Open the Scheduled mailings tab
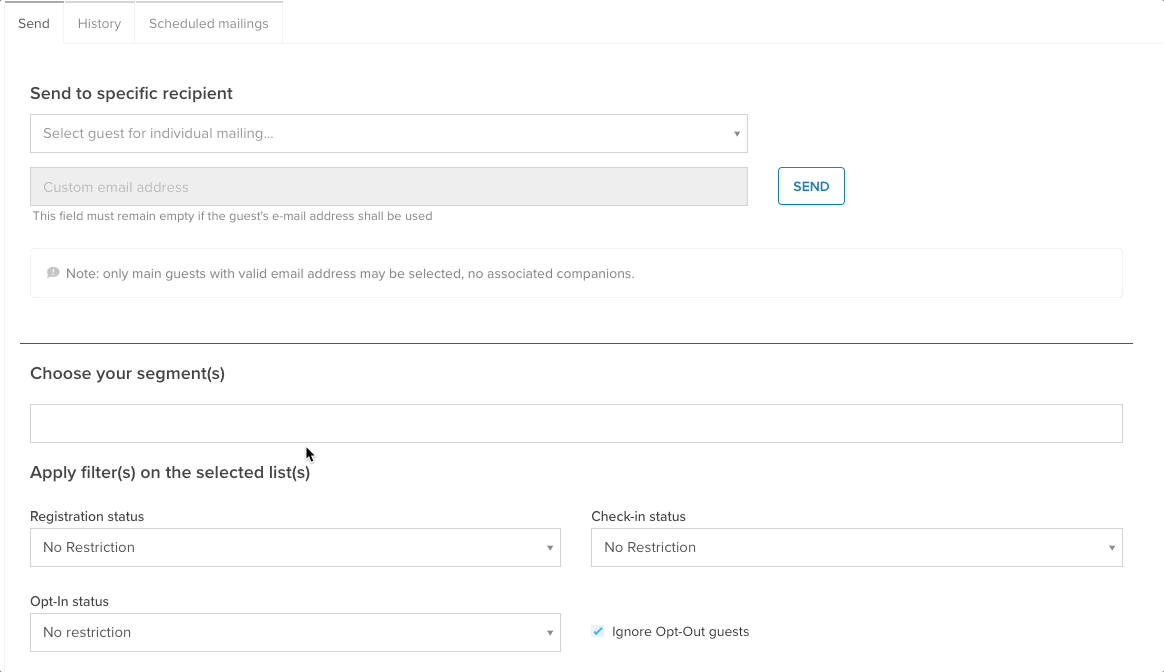 pyautogui.click(x=208, y=23)
